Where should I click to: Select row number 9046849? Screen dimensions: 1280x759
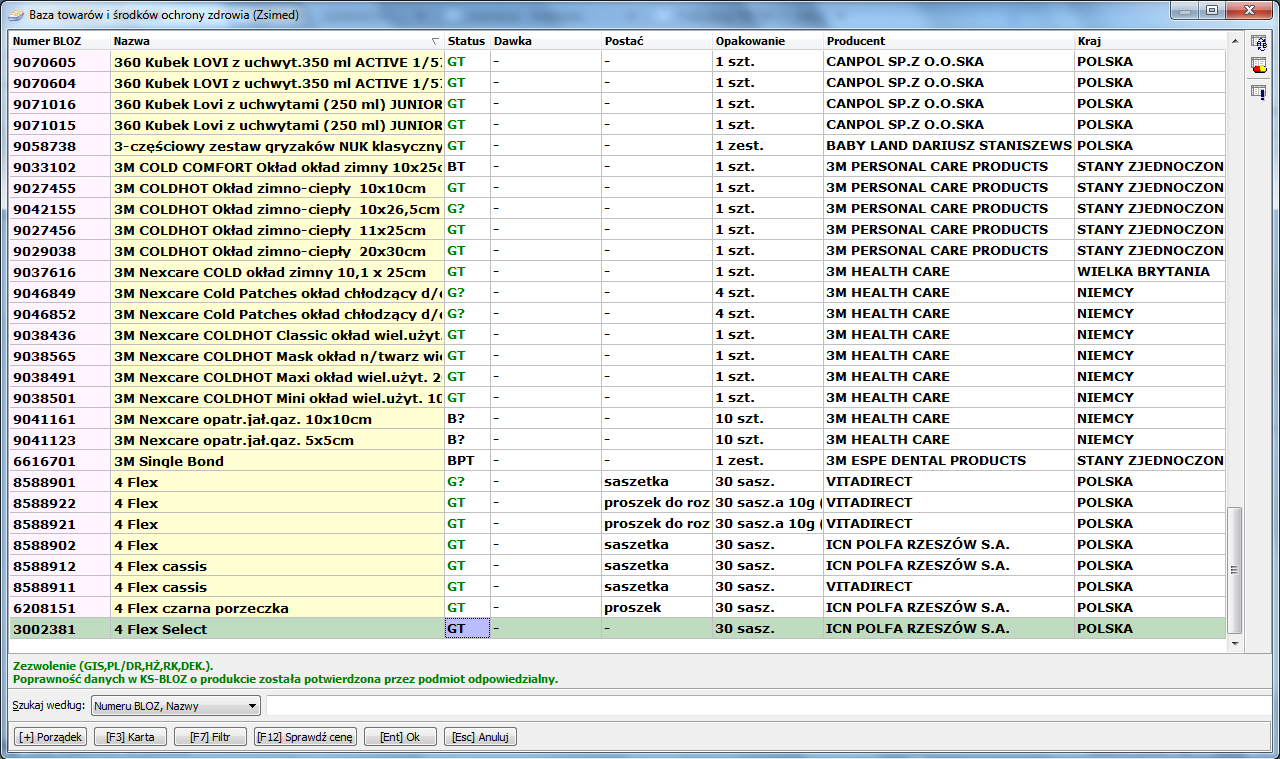coord(617,293)
